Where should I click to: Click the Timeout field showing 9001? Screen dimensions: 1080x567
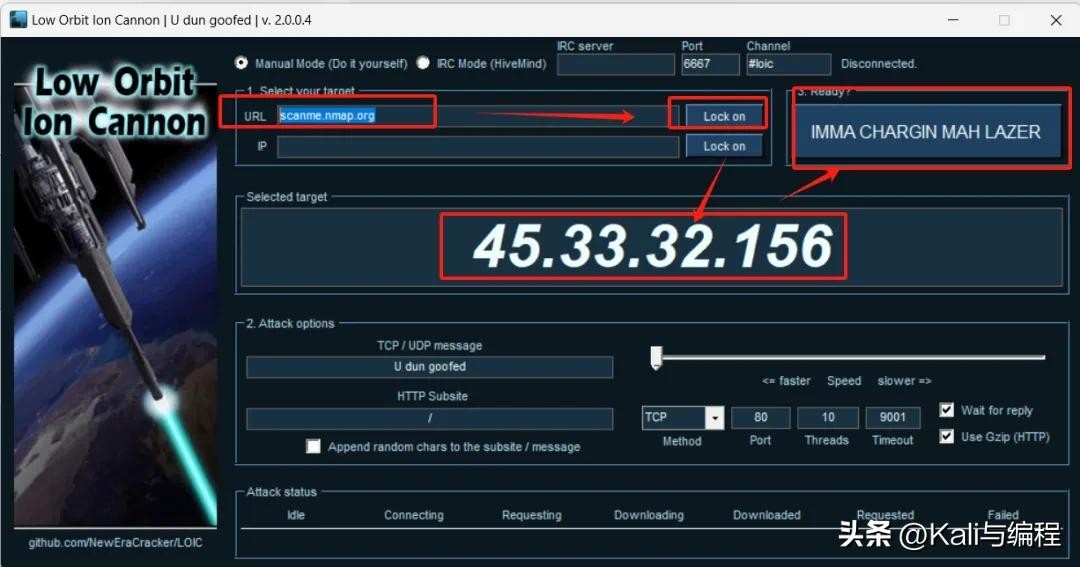point(892,417)
